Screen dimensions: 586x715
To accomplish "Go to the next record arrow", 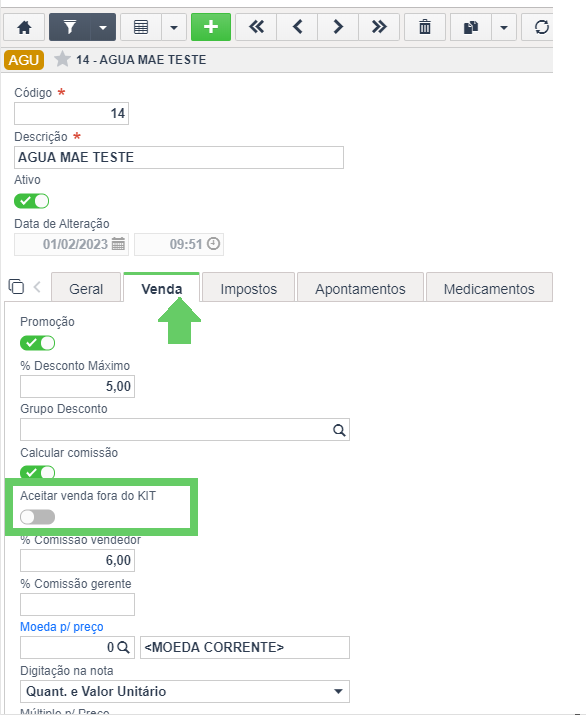I will tap(338, 27).
